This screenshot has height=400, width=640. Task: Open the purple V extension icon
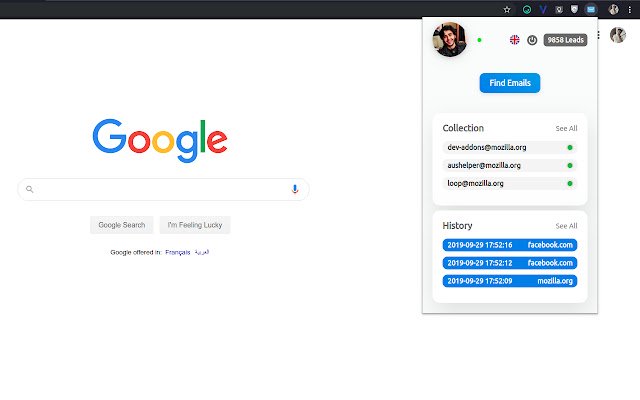point(543,9)
